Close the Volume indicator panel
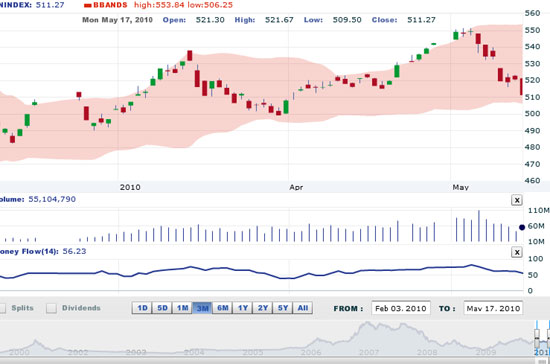 click(x=517, y=200)
